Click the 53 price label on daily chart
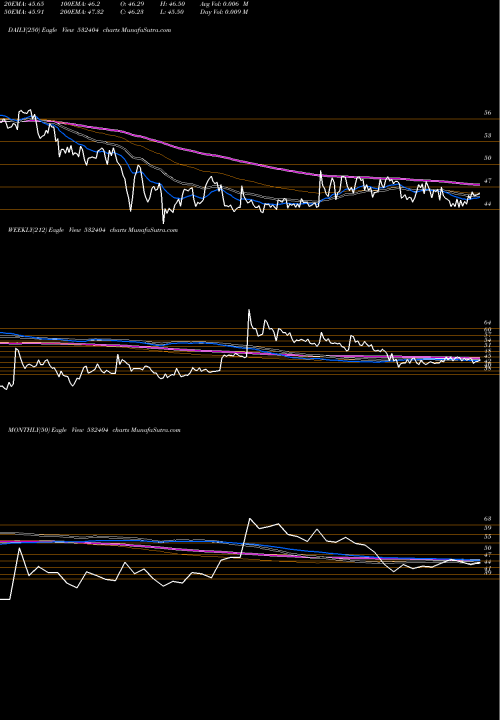The image size is (500, 720). coord(488,135)
